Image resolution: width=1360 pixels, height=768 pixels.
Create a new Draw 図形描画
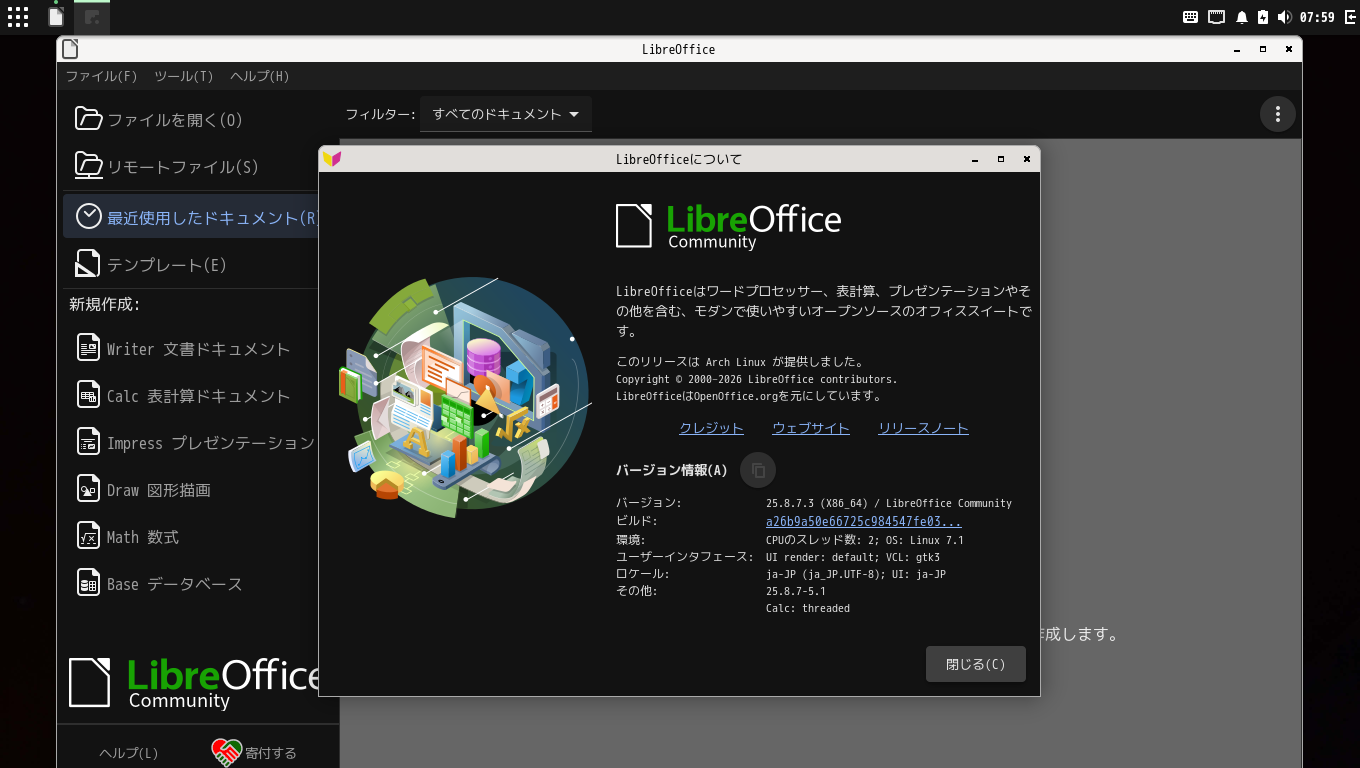click(x=159, y=490)
